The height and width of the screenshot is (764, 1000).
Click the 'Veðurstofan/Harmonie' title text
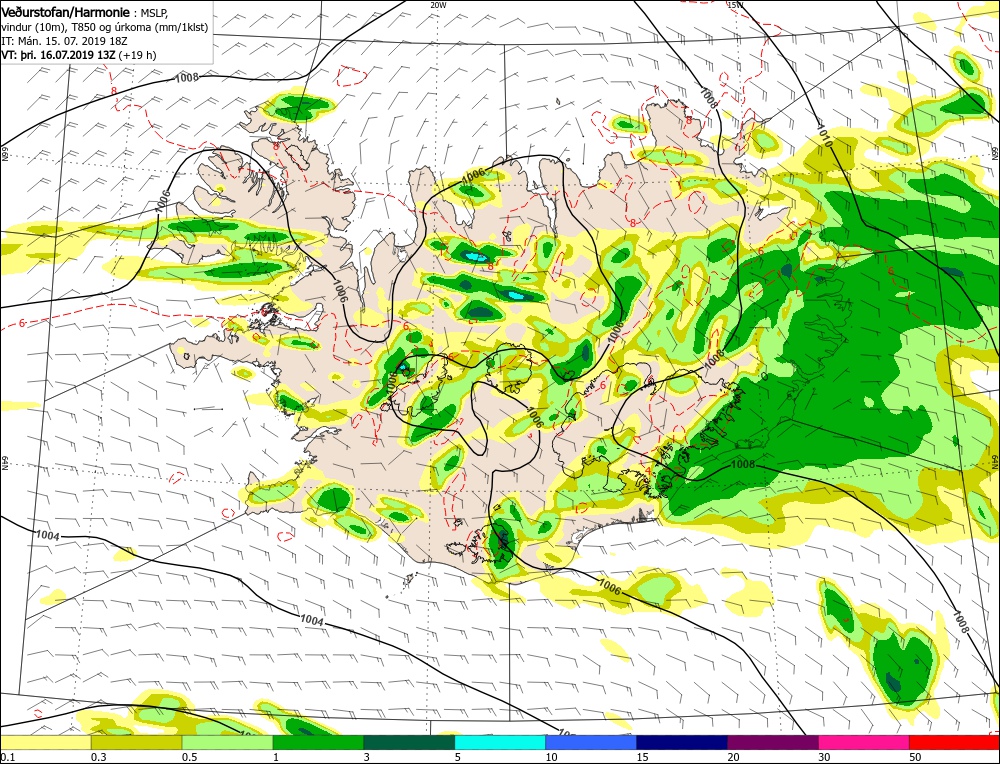pyautogui.click(x=66, y=13)
